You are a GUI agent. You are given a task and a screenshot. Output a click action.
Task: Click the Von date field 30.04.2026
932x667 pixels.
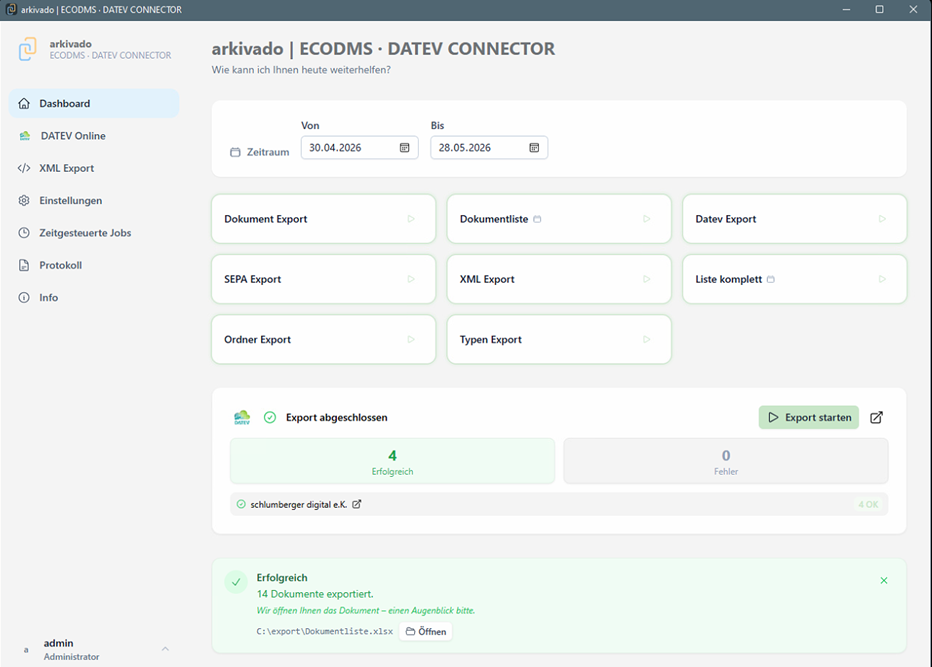point(360,147)
